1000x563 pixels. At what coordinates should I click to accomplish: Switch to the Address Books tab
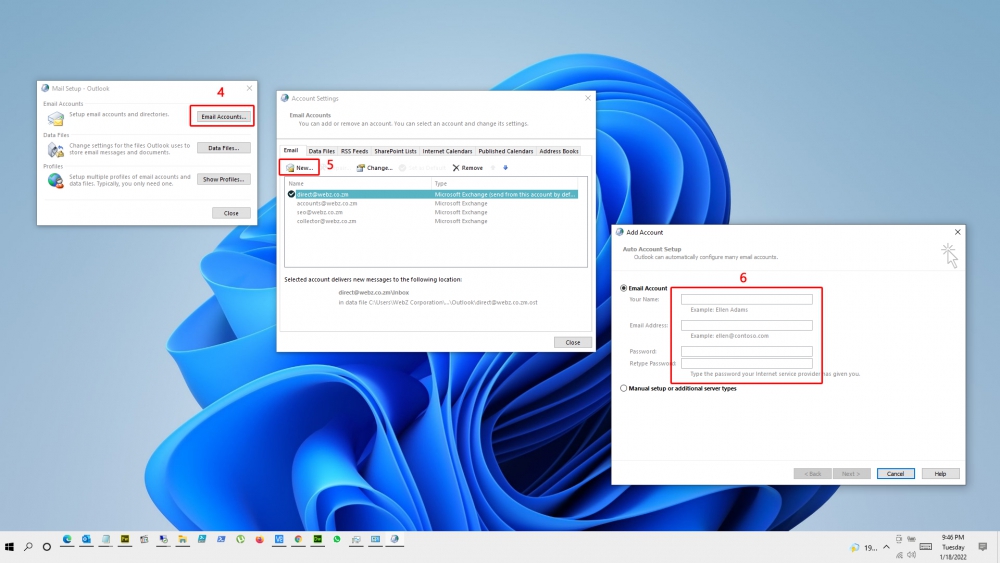558,151
